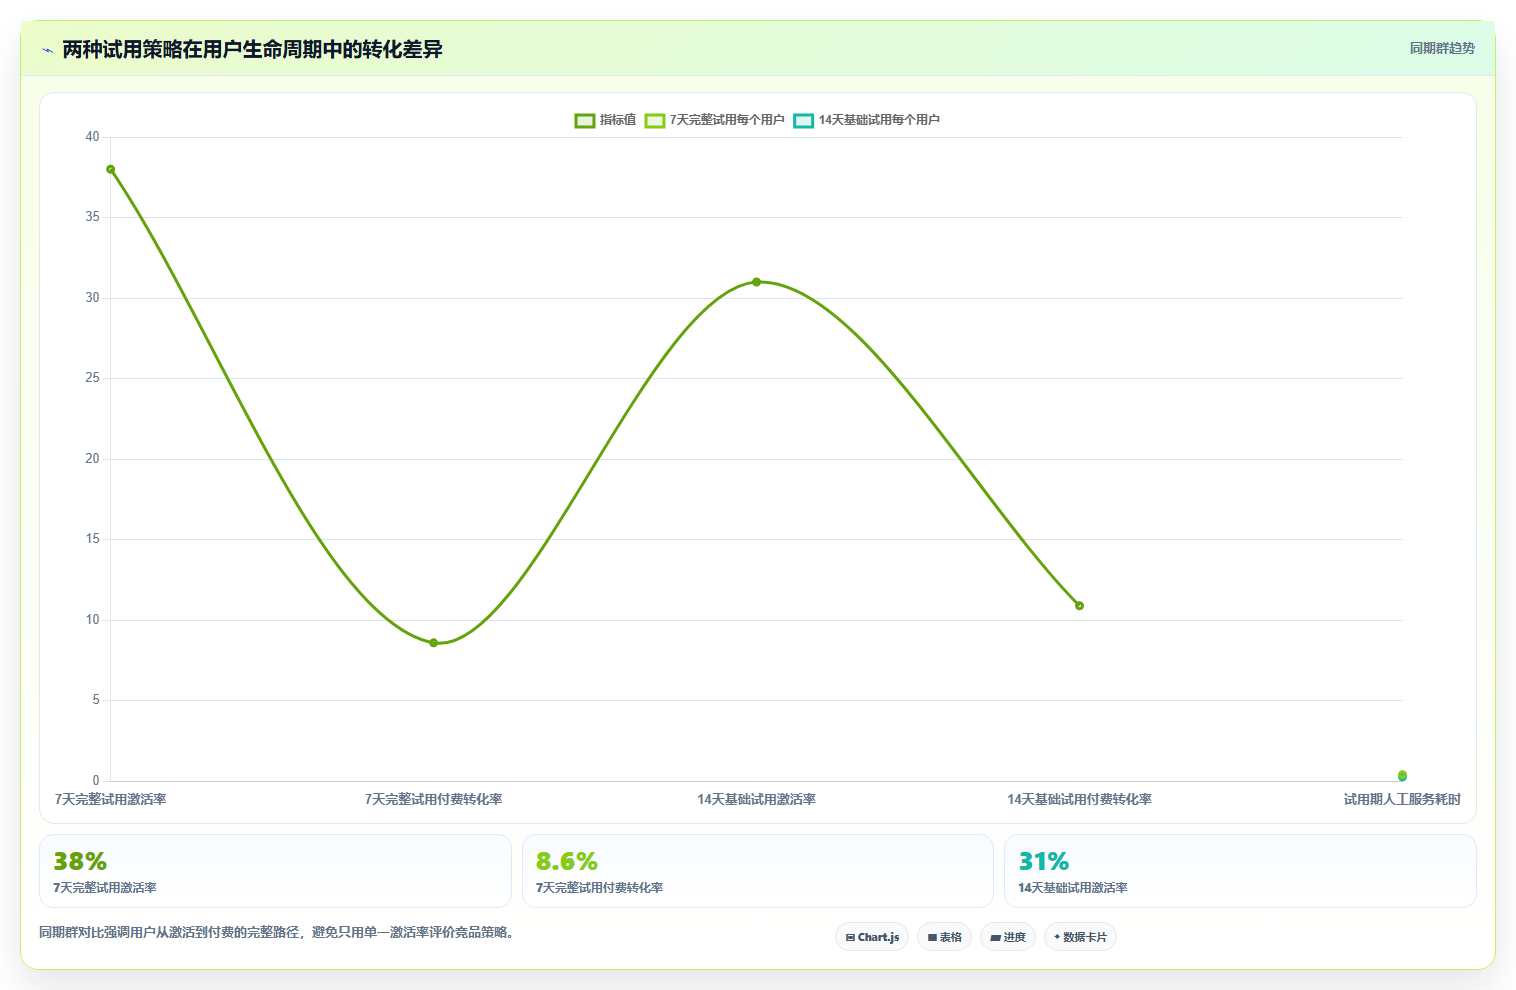
Task: Click the y-axis value 25
Action: 92,378
